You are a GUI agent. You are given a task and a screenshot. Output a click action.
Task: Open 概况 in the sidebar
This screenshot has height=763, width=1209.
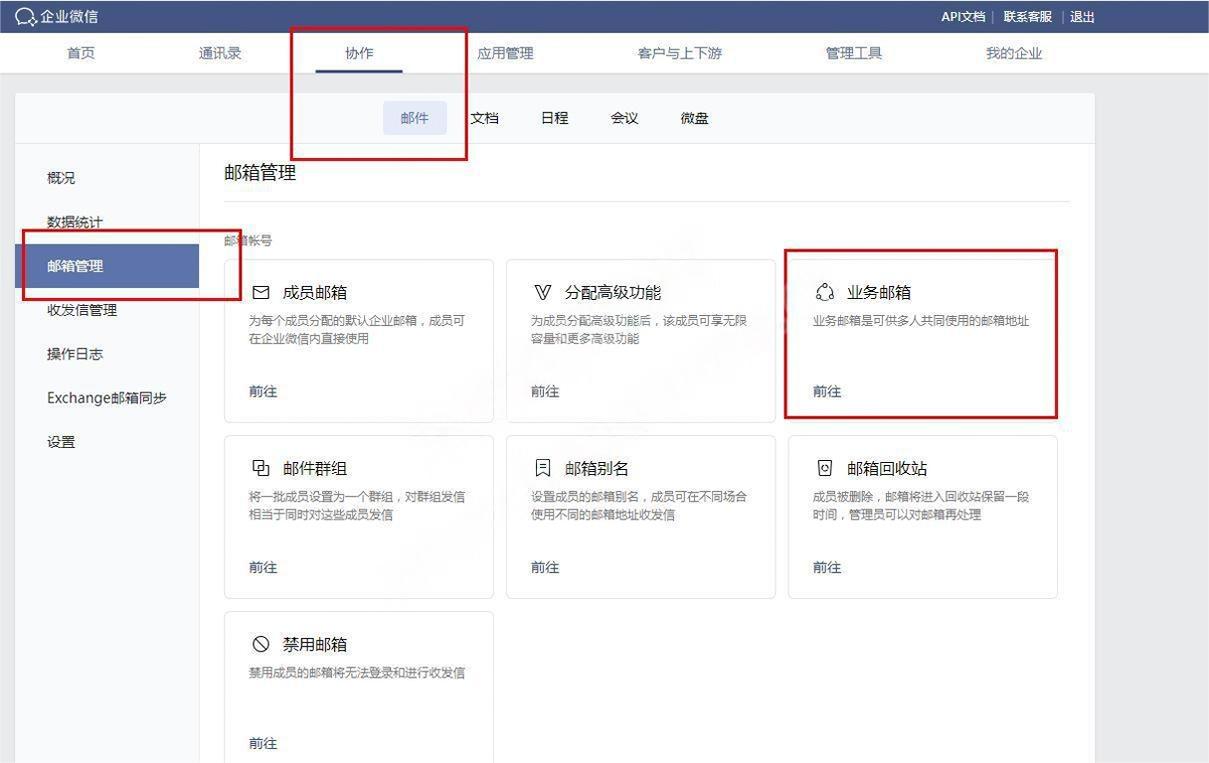61,178
